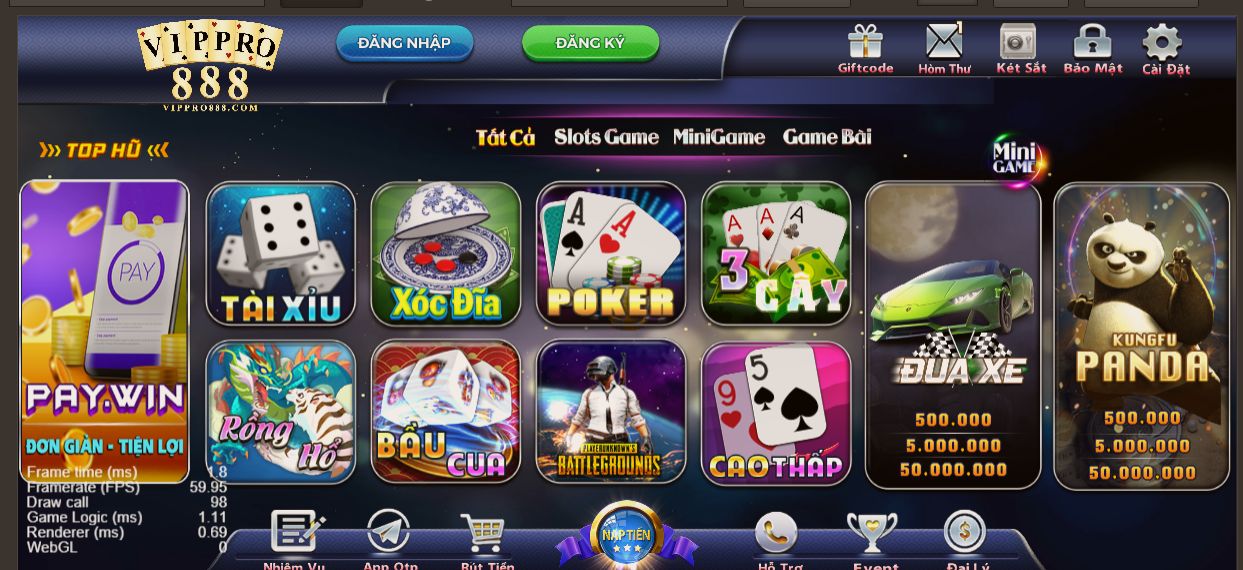Open Cài Đặt gear settings
Screen dimensions: 1243x570
[1162, 42]
